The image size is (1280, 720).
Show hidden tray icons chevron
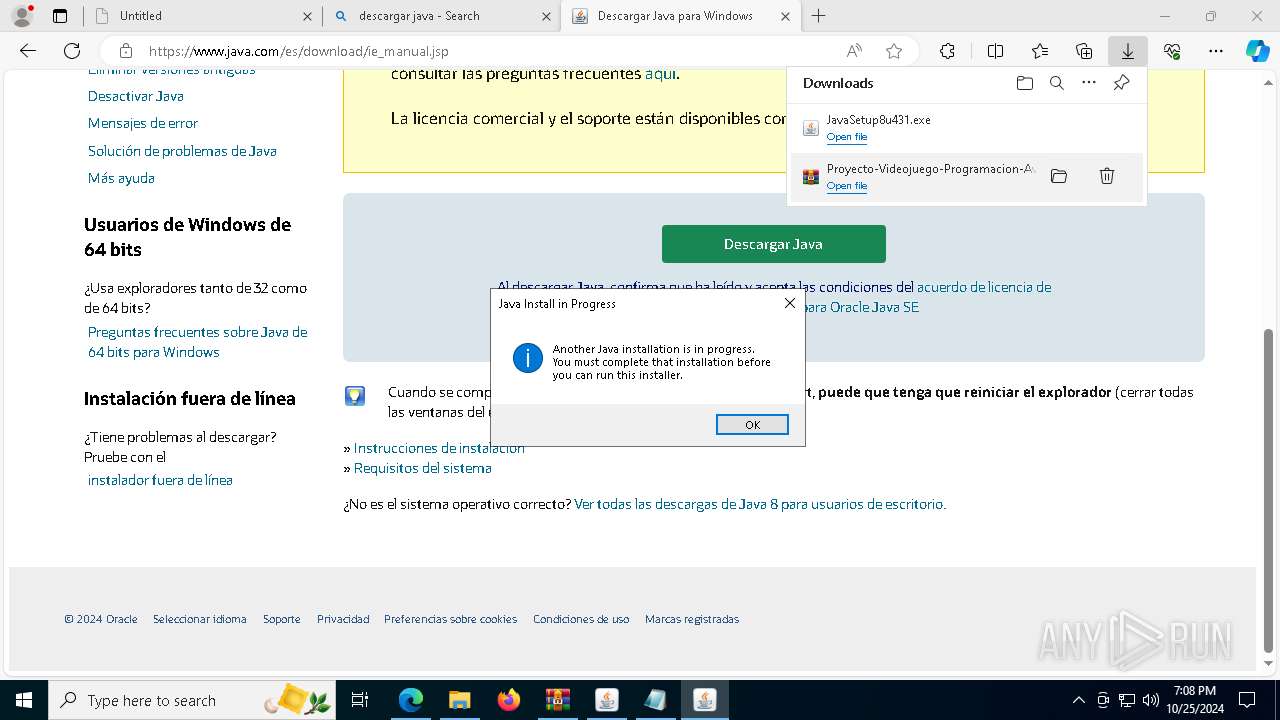pos(1078,700)
